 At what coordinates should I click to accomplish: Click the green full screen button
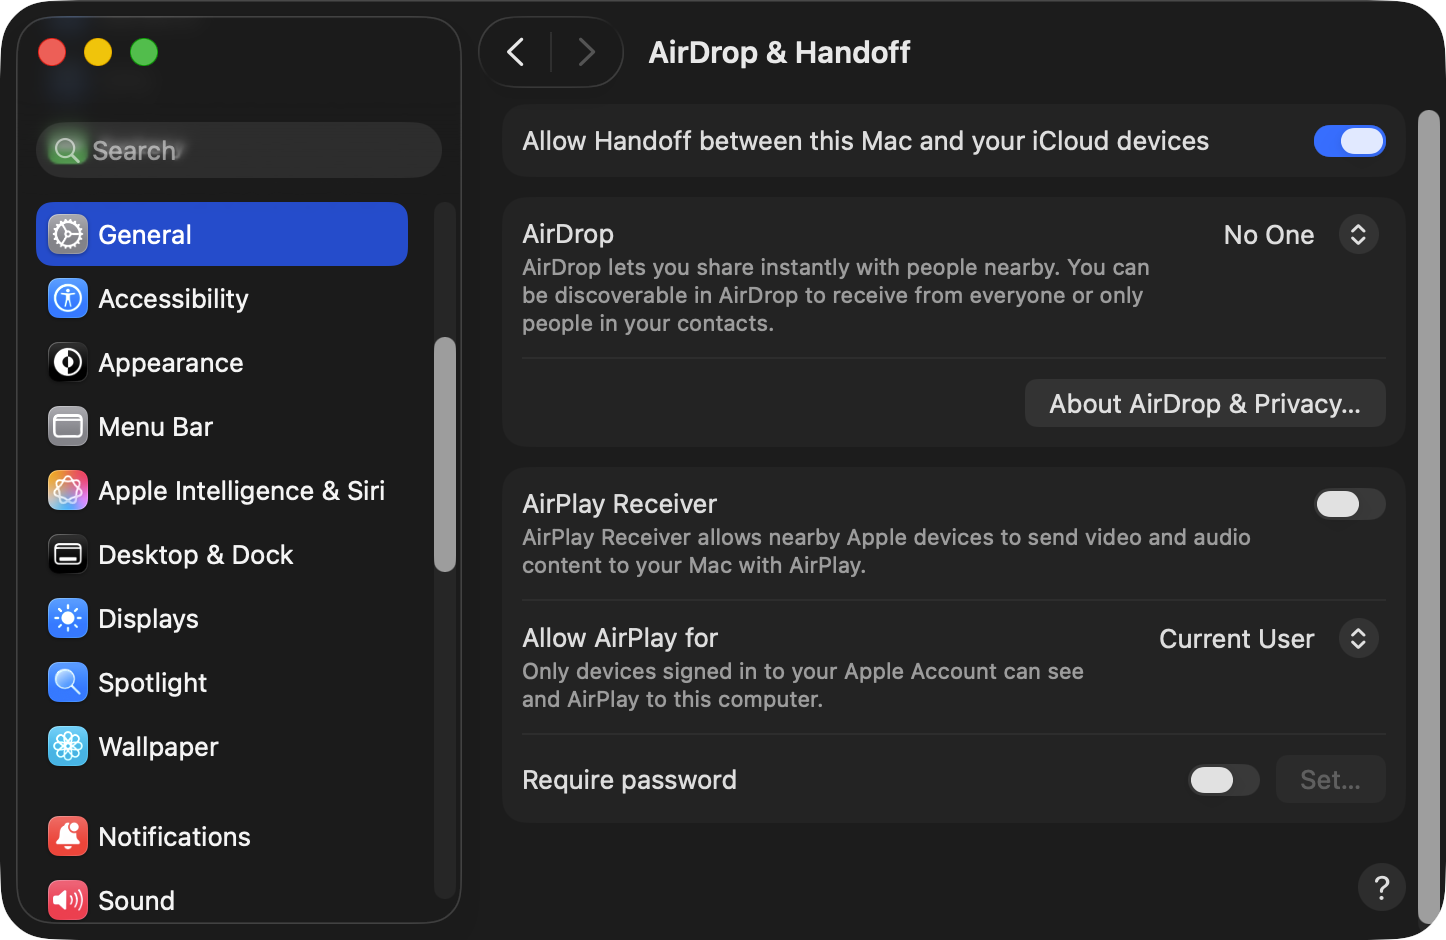pos(144,52)
